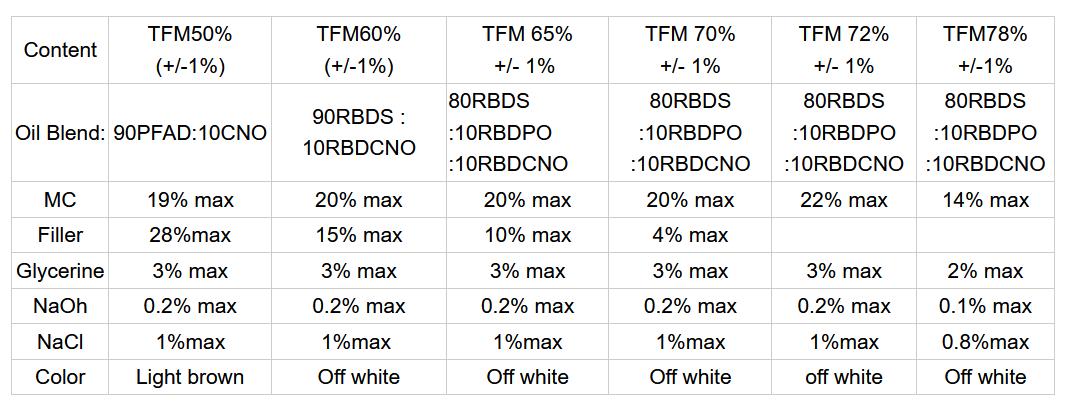Click the "Content" header cell
Screen dimensions: 1081x409
tap(60, 50)
